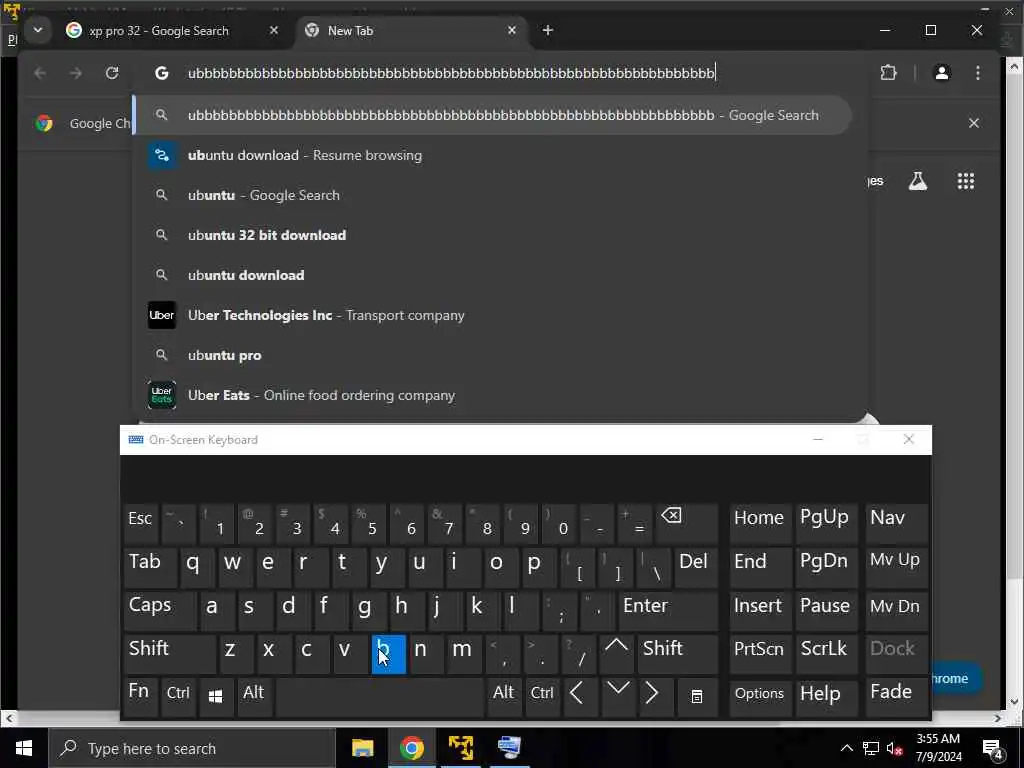Open the Google apps grid icon

(x=965, y=181)
